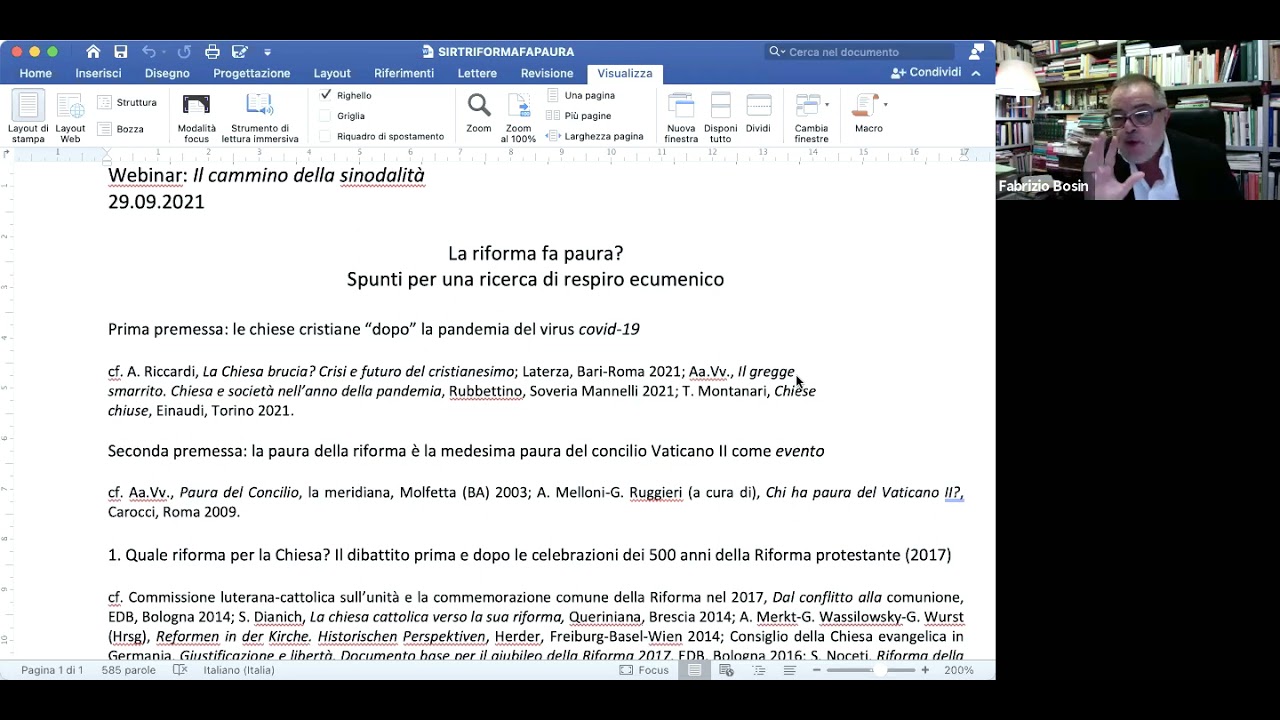
Task: Open the Lettere ribbon tab
Action: (477, 73)
